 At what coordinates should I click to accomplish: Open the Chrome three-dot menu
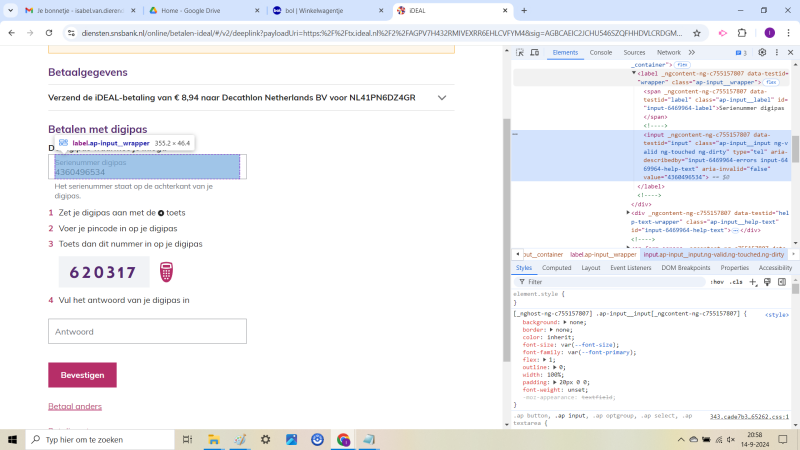[x=788, y=33]
